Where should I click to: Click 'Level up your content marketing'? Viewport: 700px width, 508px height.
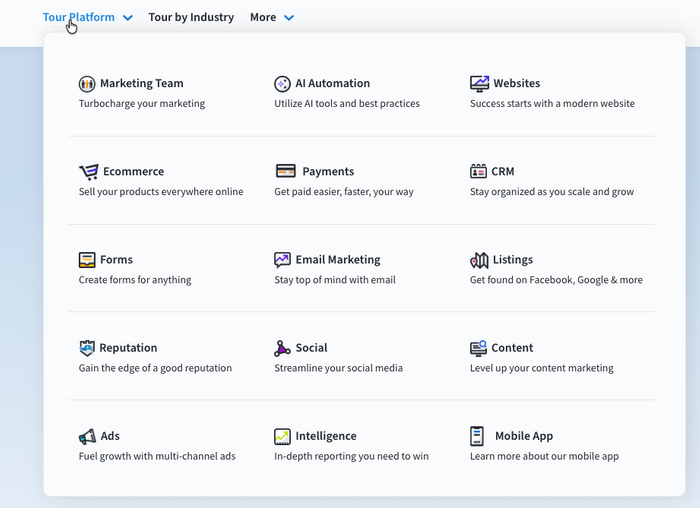542,368
